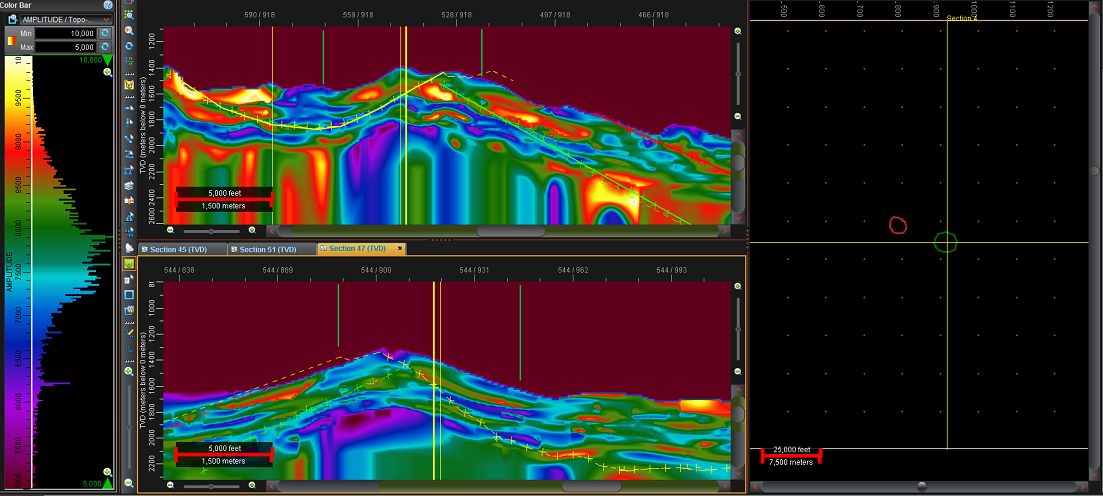Viewport: 1103px width, 496px height.
Task: Click vertical zoom slider beside top section
Action: click(738, 74)
